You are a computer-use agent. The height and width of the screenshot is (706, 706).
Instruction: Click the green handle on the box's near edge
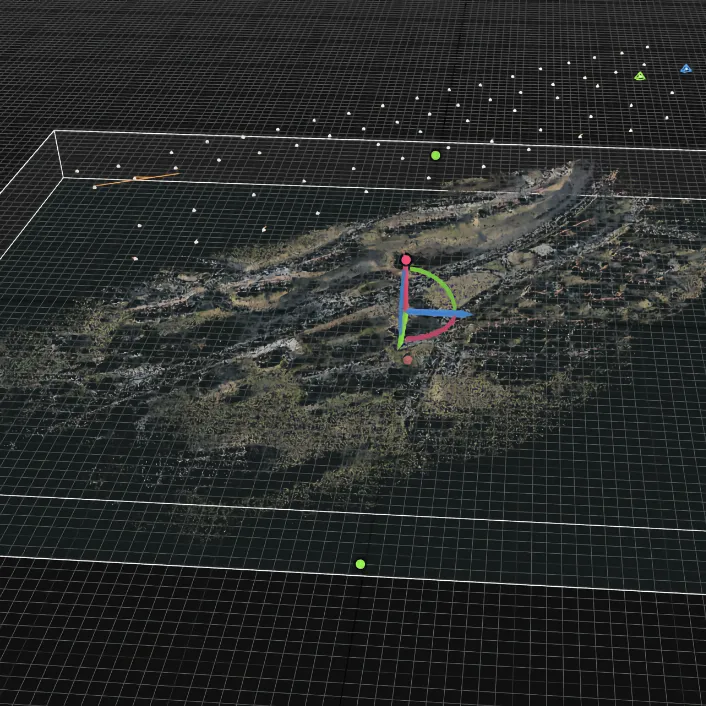tap(360, 564)
